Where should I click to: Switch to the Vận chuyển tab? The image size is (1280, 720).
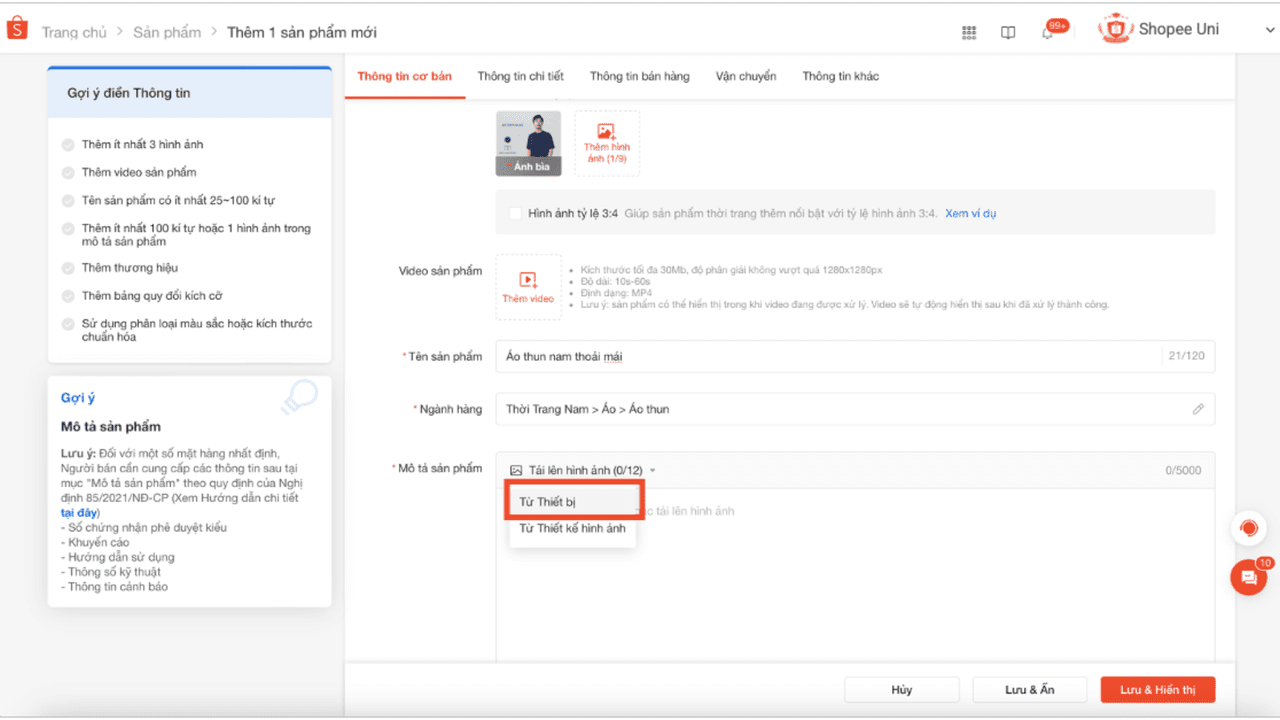(745, 76)
